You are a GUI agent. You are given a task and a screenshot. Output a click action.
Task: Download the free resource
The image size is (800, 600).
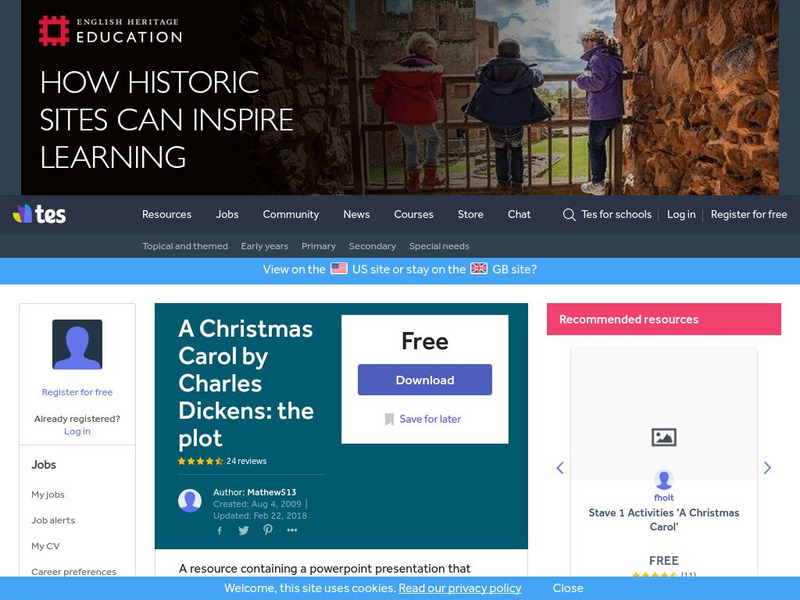424,380
